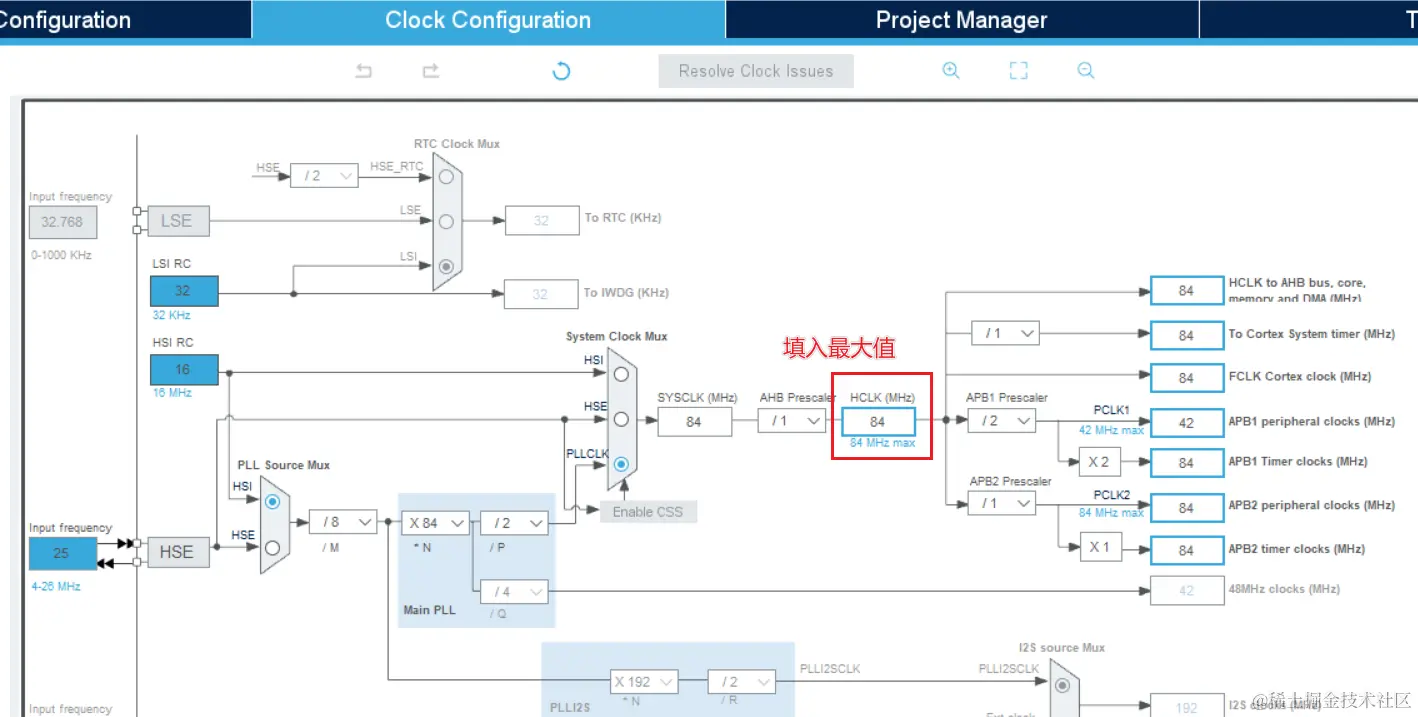Click the LSE oscillator block
1418x717 pixels.
point(178,221)
